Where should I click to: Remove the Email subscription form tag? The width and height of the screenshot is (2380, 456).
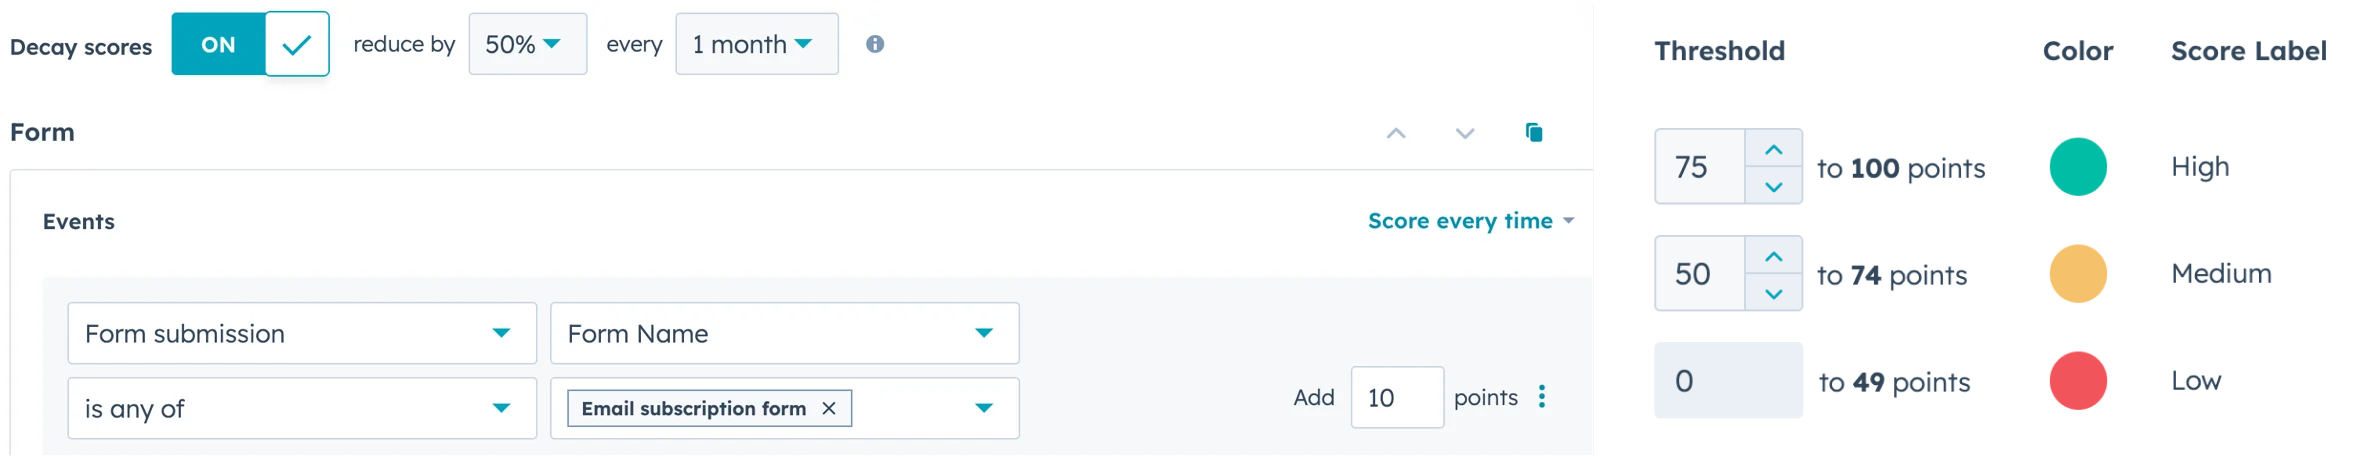tap(829, 408)
